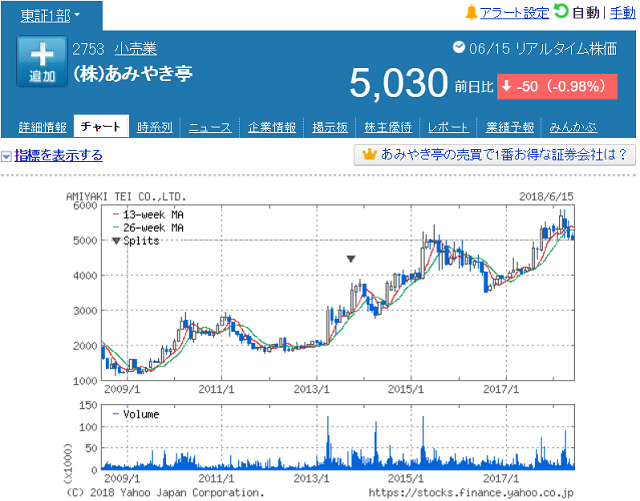Click the stock split triangle marker on chart
640x501 pixels.
click(x=351, y=258)
